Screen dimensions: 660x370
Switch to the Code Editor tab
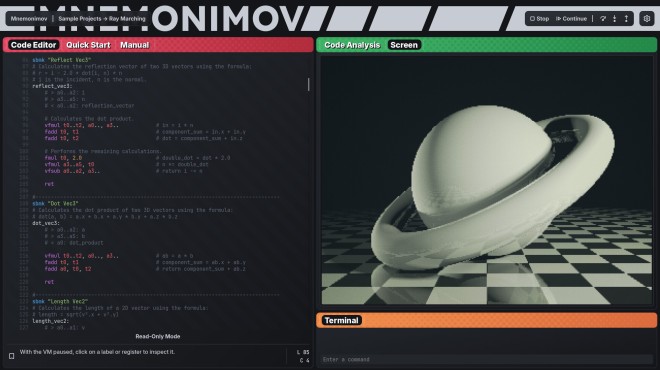coord(33,45)
